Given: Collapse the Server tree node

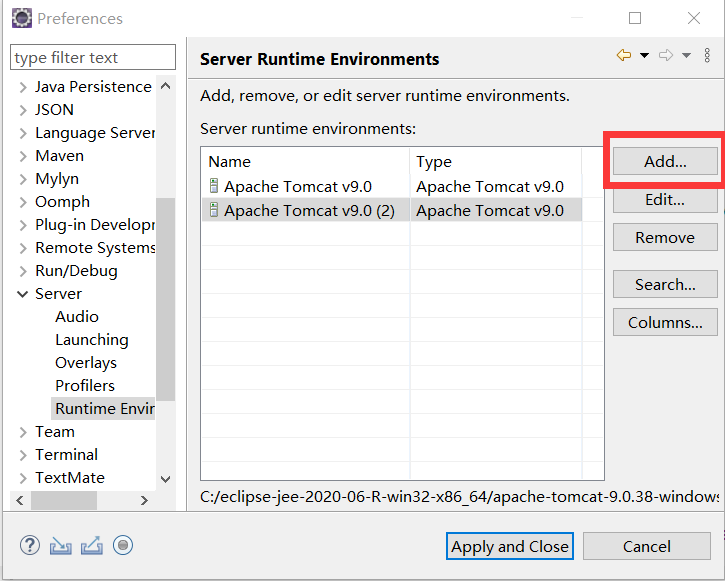Looking at the screenshot, I should point(23,294).
